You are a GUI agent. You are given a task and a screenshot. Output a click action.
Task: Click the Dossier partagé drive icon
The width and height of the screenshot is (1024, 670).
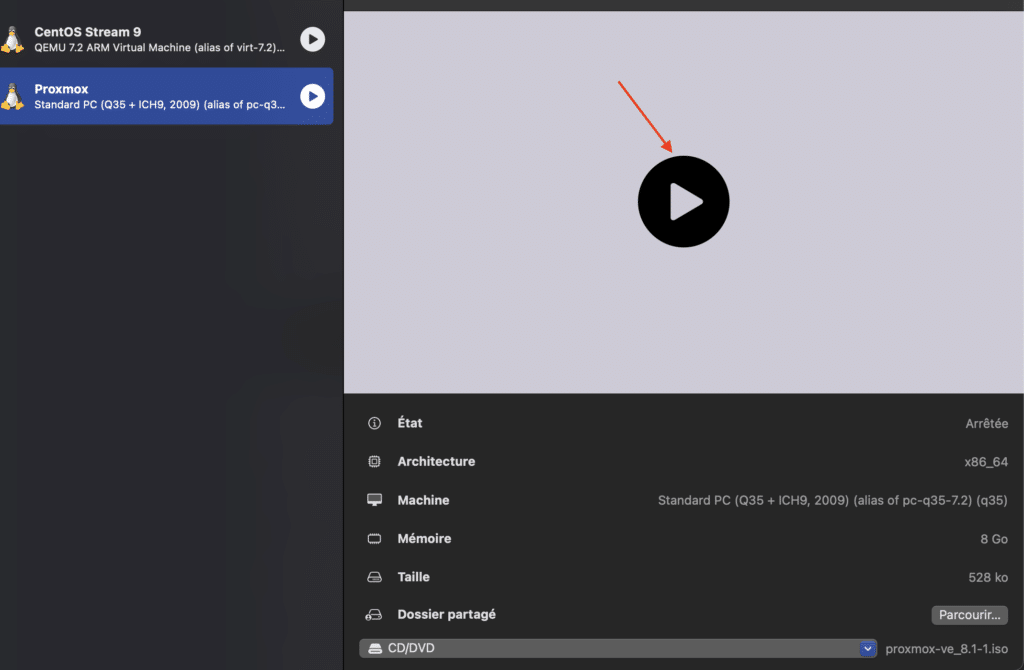pos(374,615)
